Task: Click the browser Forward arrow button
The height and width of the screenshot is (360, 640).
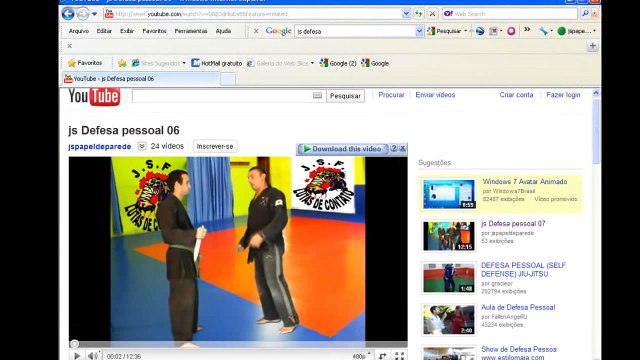Action: 83,14
